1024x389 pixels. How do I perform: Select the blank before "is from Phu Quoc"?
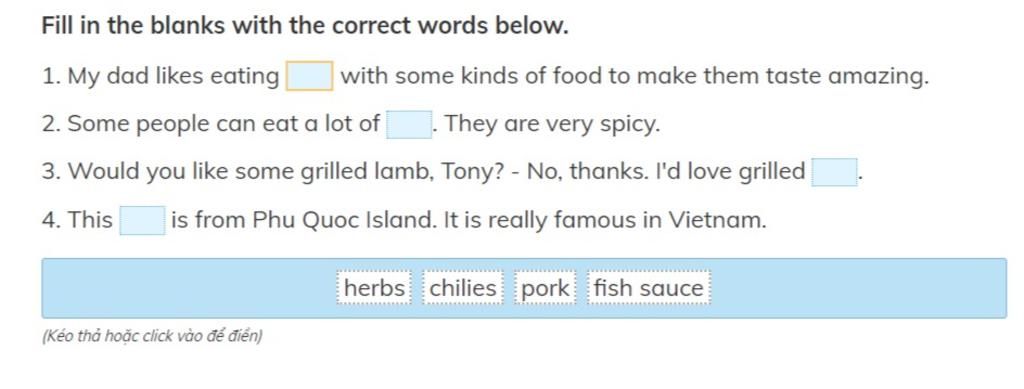(142, 220)
